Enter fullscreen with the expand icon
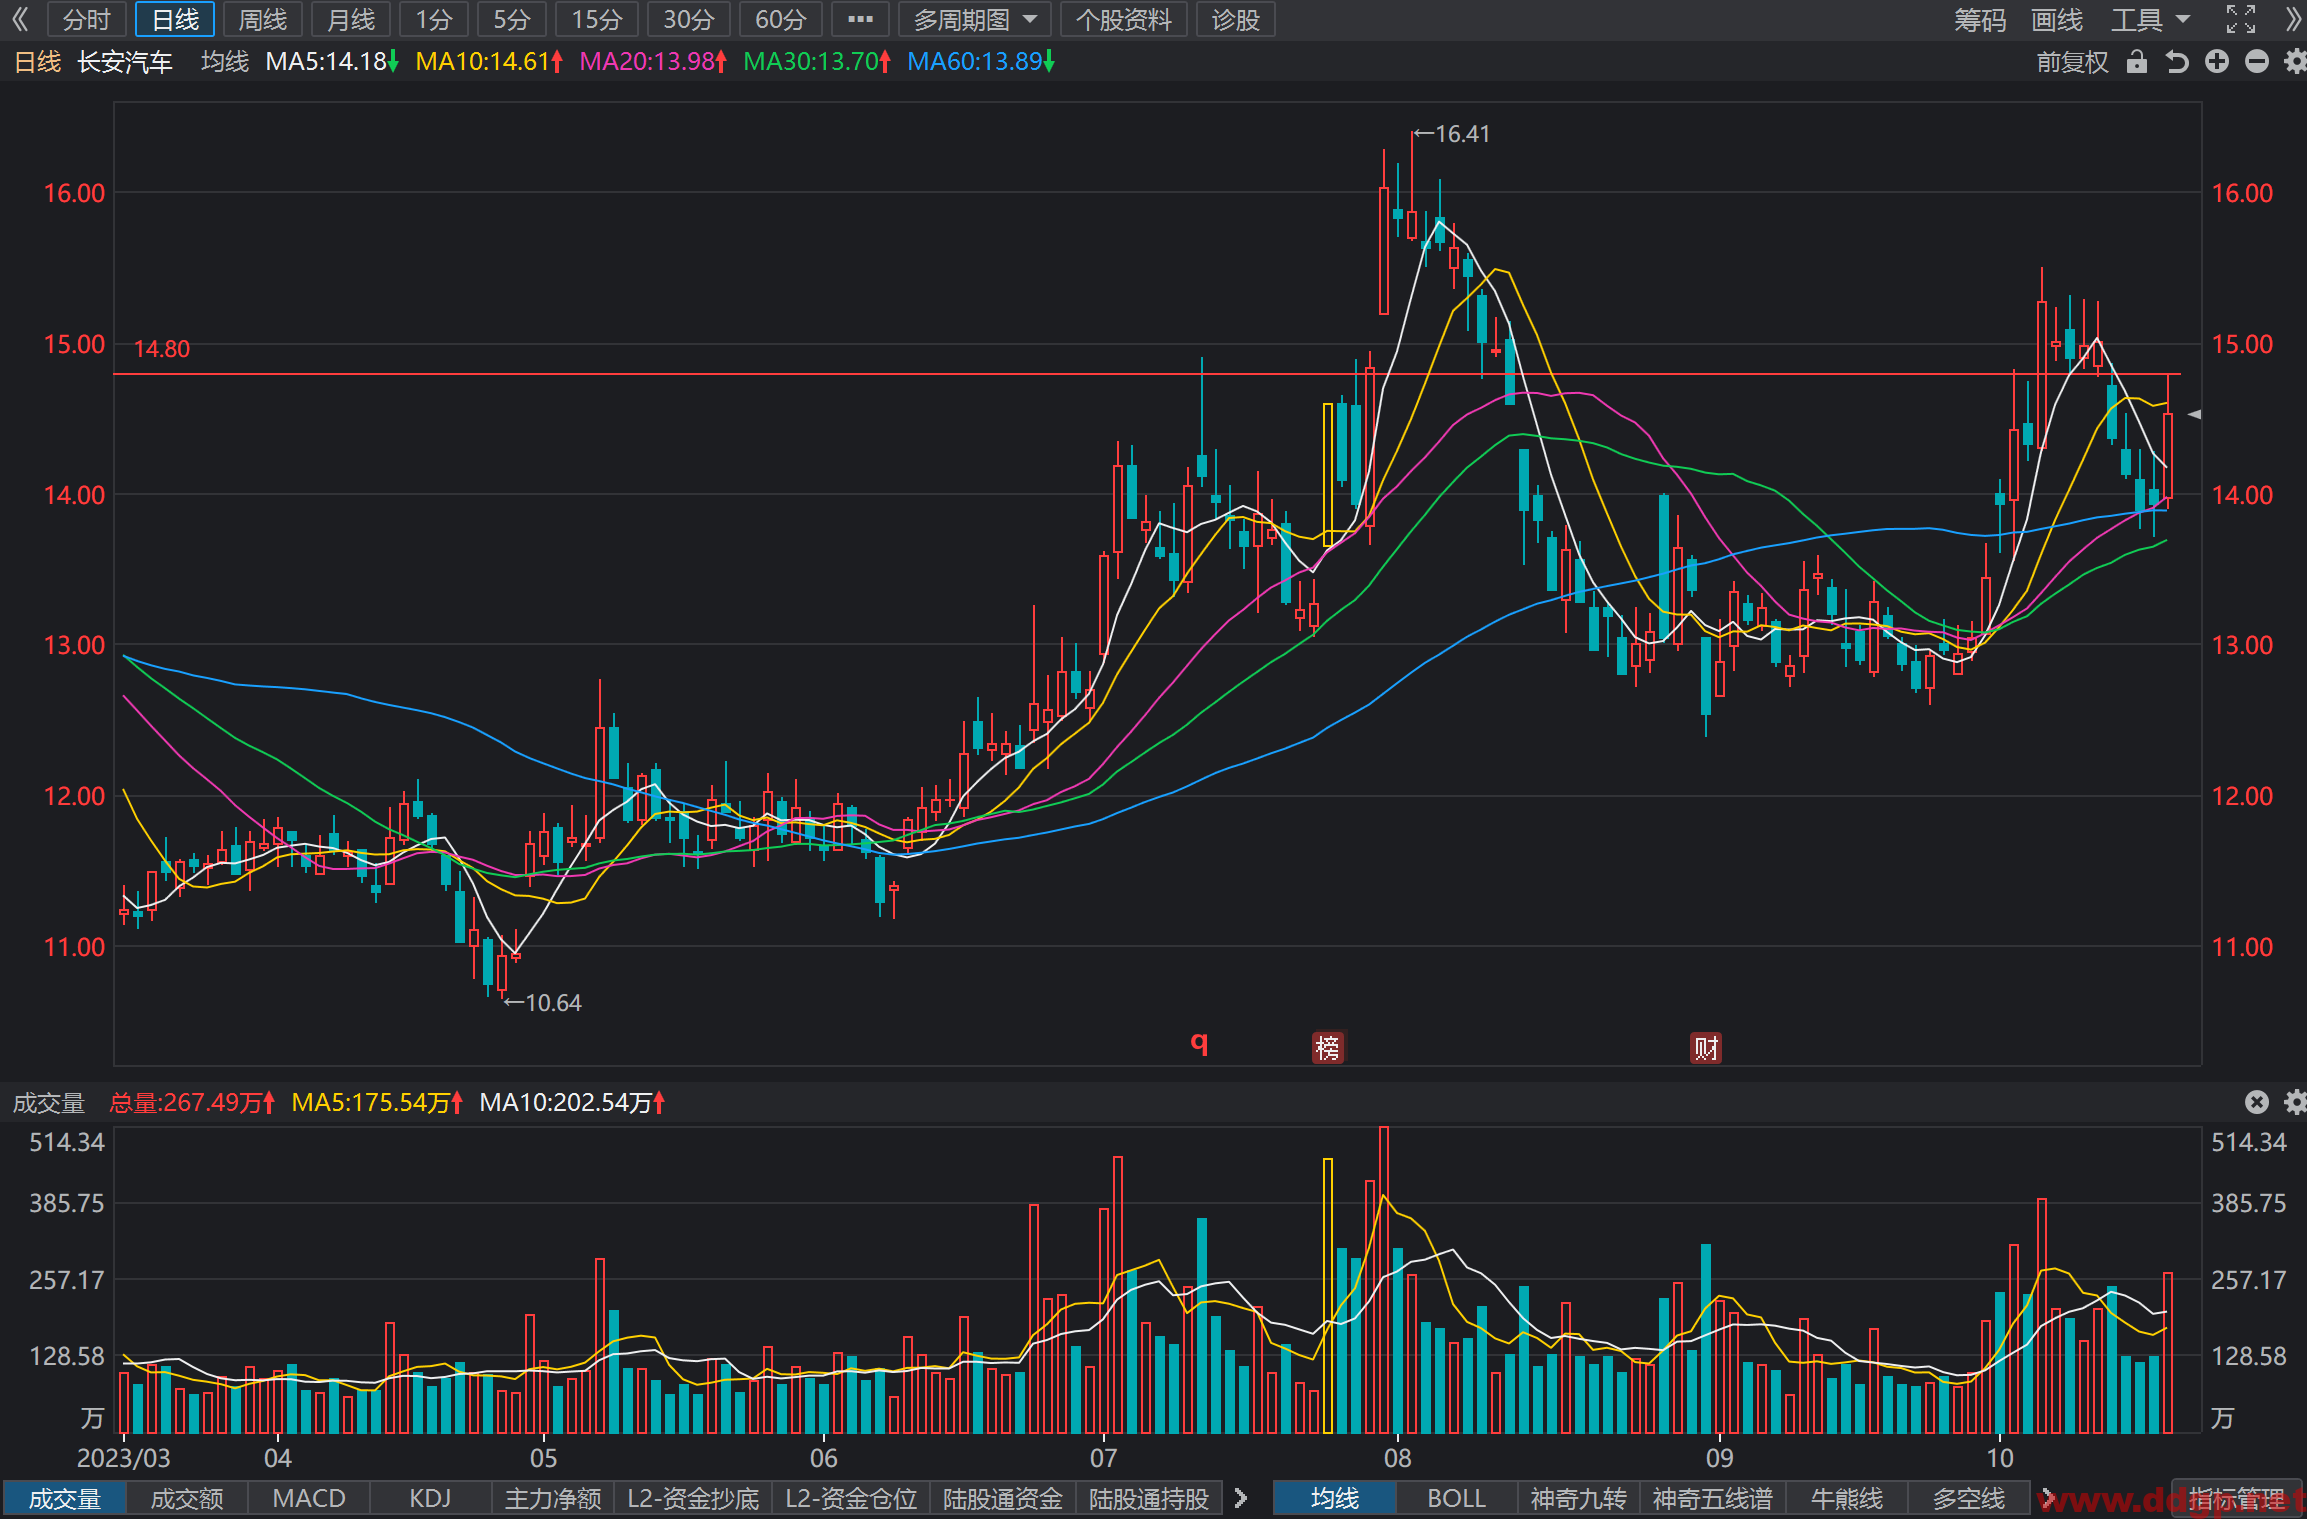The width and height of the screenshot is (2307, 1519). point(2240,19)
